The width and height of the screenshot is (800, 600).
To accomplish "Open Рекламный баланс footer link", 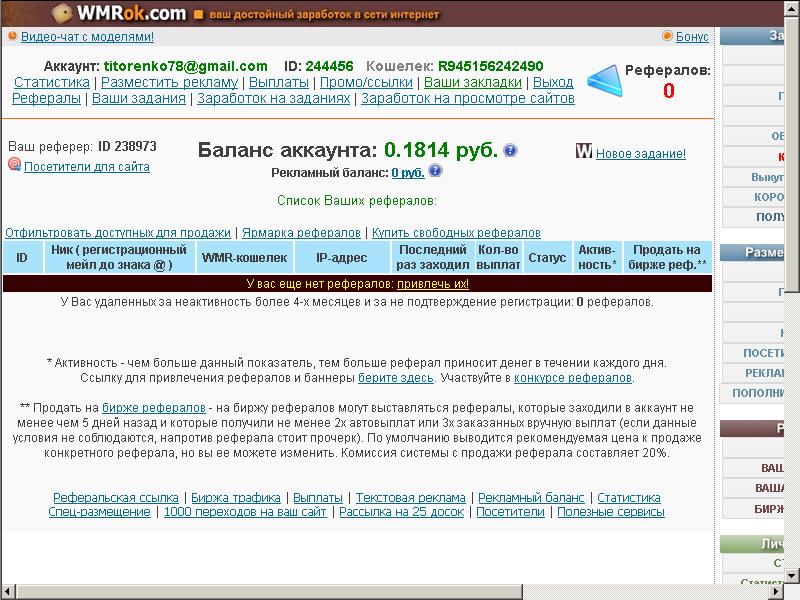I will pyautogui.click(x=531, y=497).
